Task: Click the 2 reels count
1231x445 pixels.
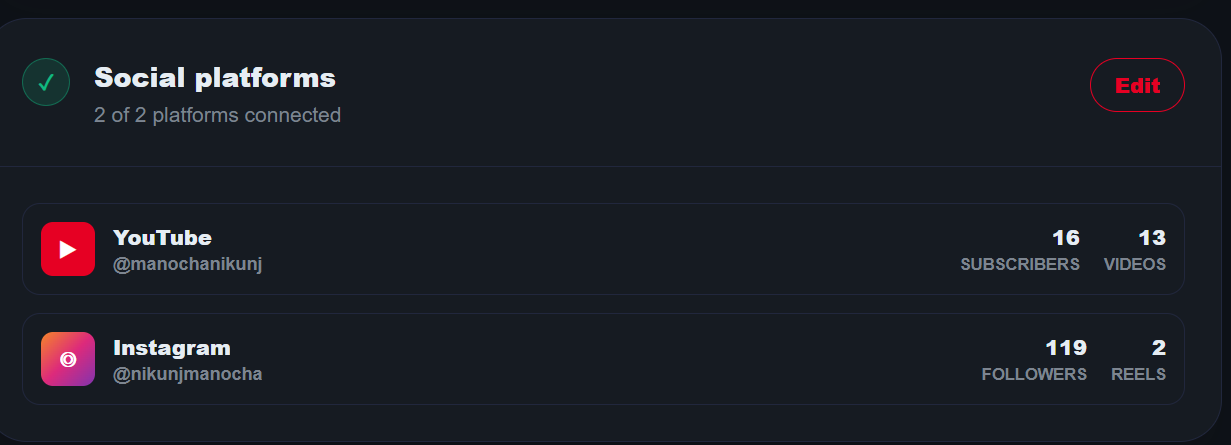Action: point(1159,348)
